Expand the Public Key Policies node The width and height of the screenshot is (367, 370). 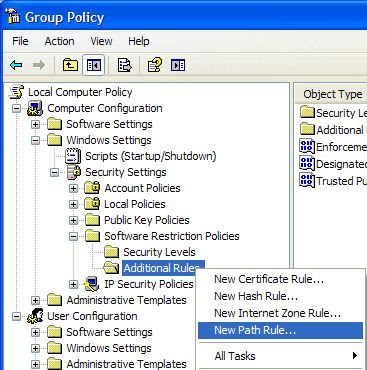[x=73, y=220]
